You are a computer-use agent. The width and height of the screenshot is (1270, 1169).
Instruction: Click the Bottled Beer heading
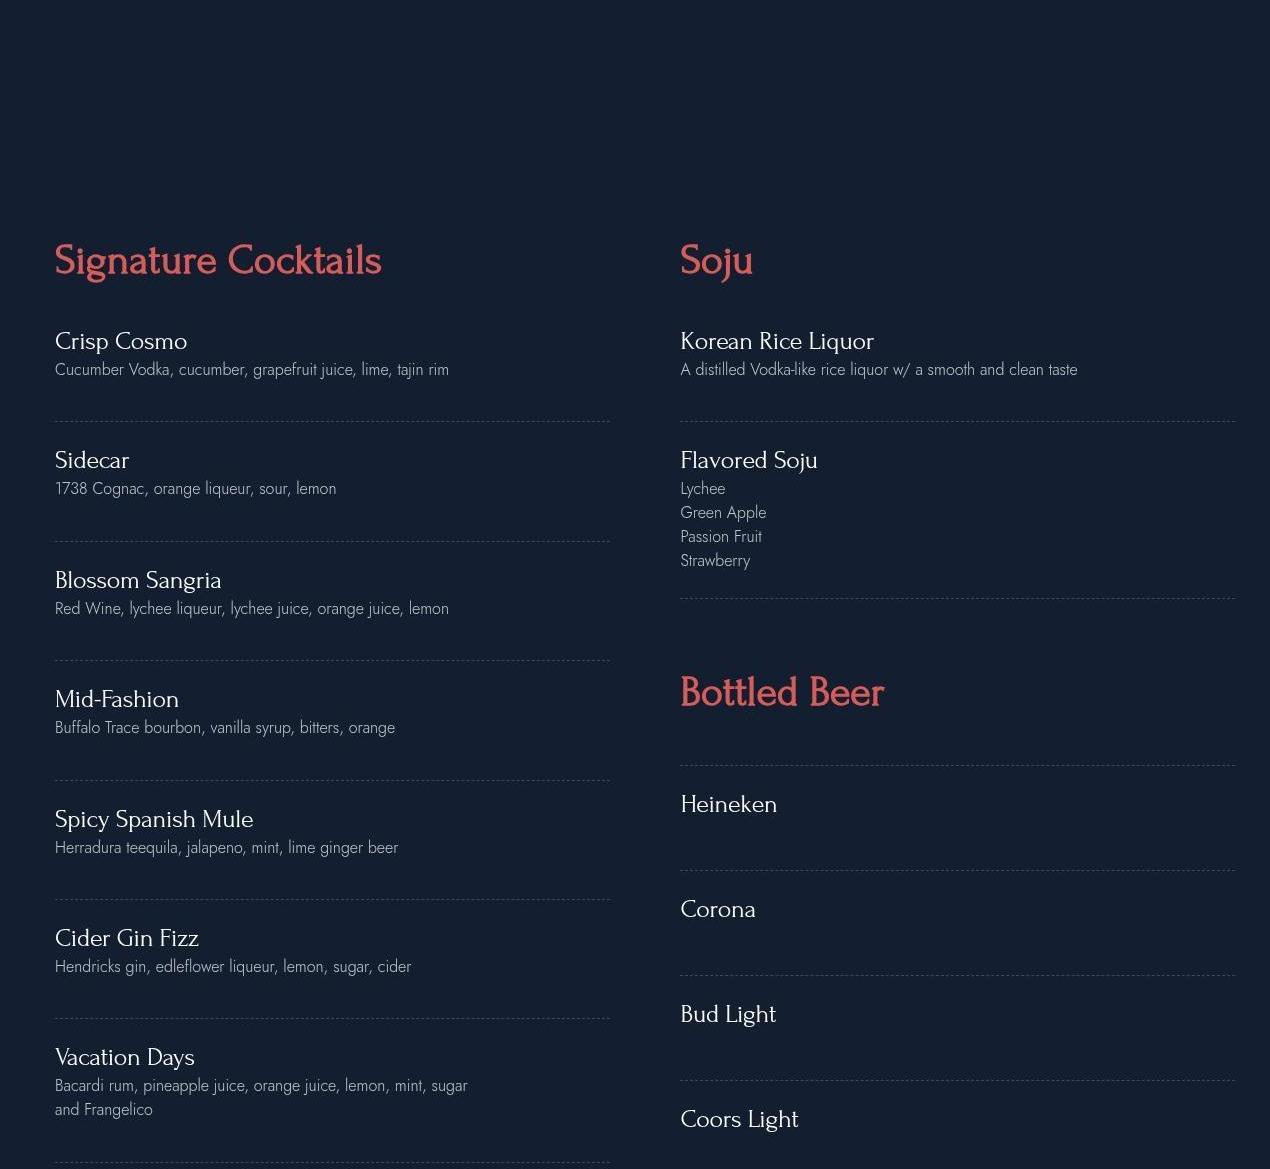click(782, 693)
